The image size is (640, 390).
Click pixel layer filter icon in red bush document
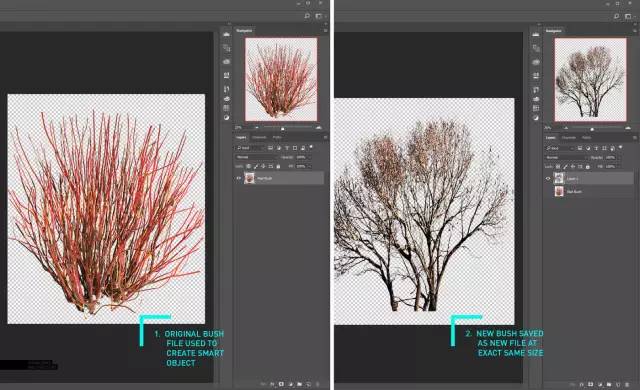point(271,148)
